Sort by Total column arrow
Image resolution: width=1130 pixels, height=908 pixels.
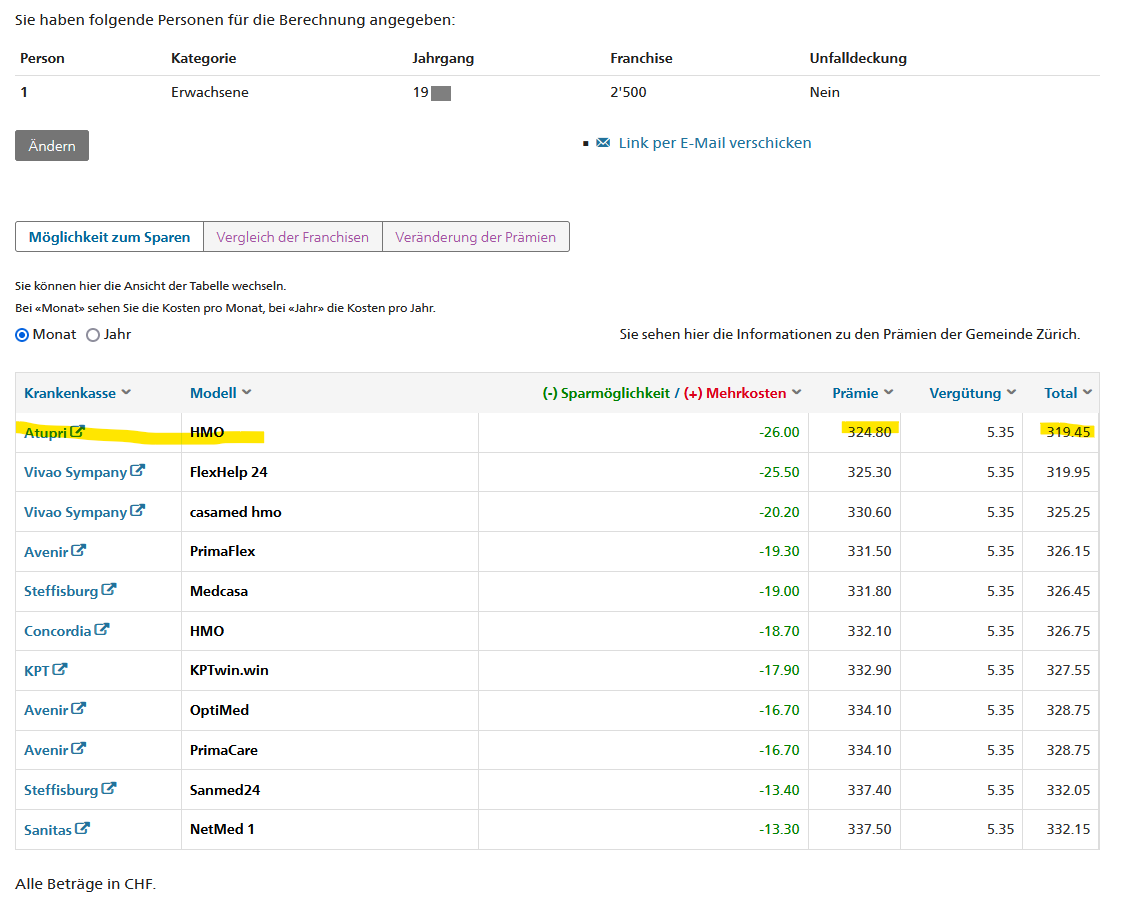1087,392
